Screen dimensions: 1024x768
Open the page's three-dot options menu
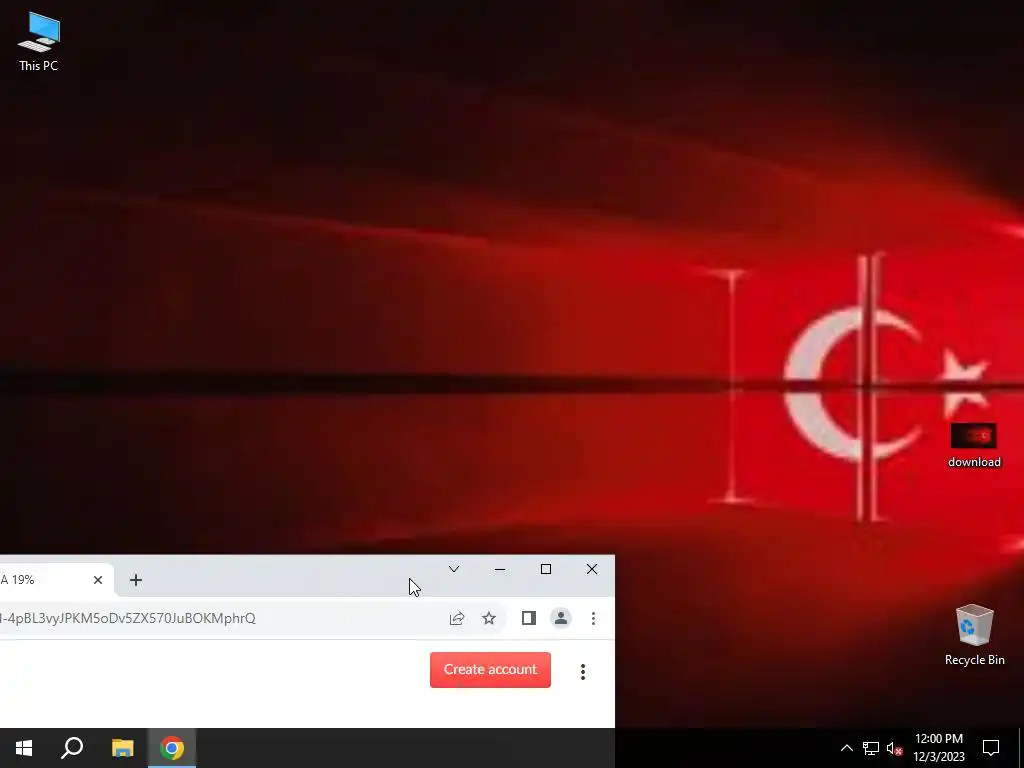tap(583, 672)
